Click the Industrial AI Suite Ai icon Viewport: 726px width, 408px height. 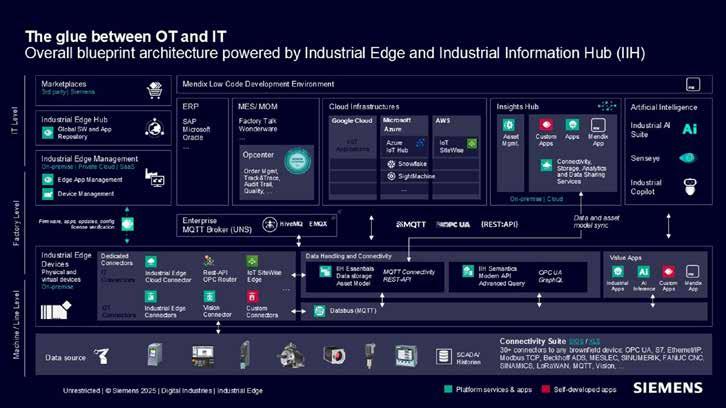pos(689,129)
